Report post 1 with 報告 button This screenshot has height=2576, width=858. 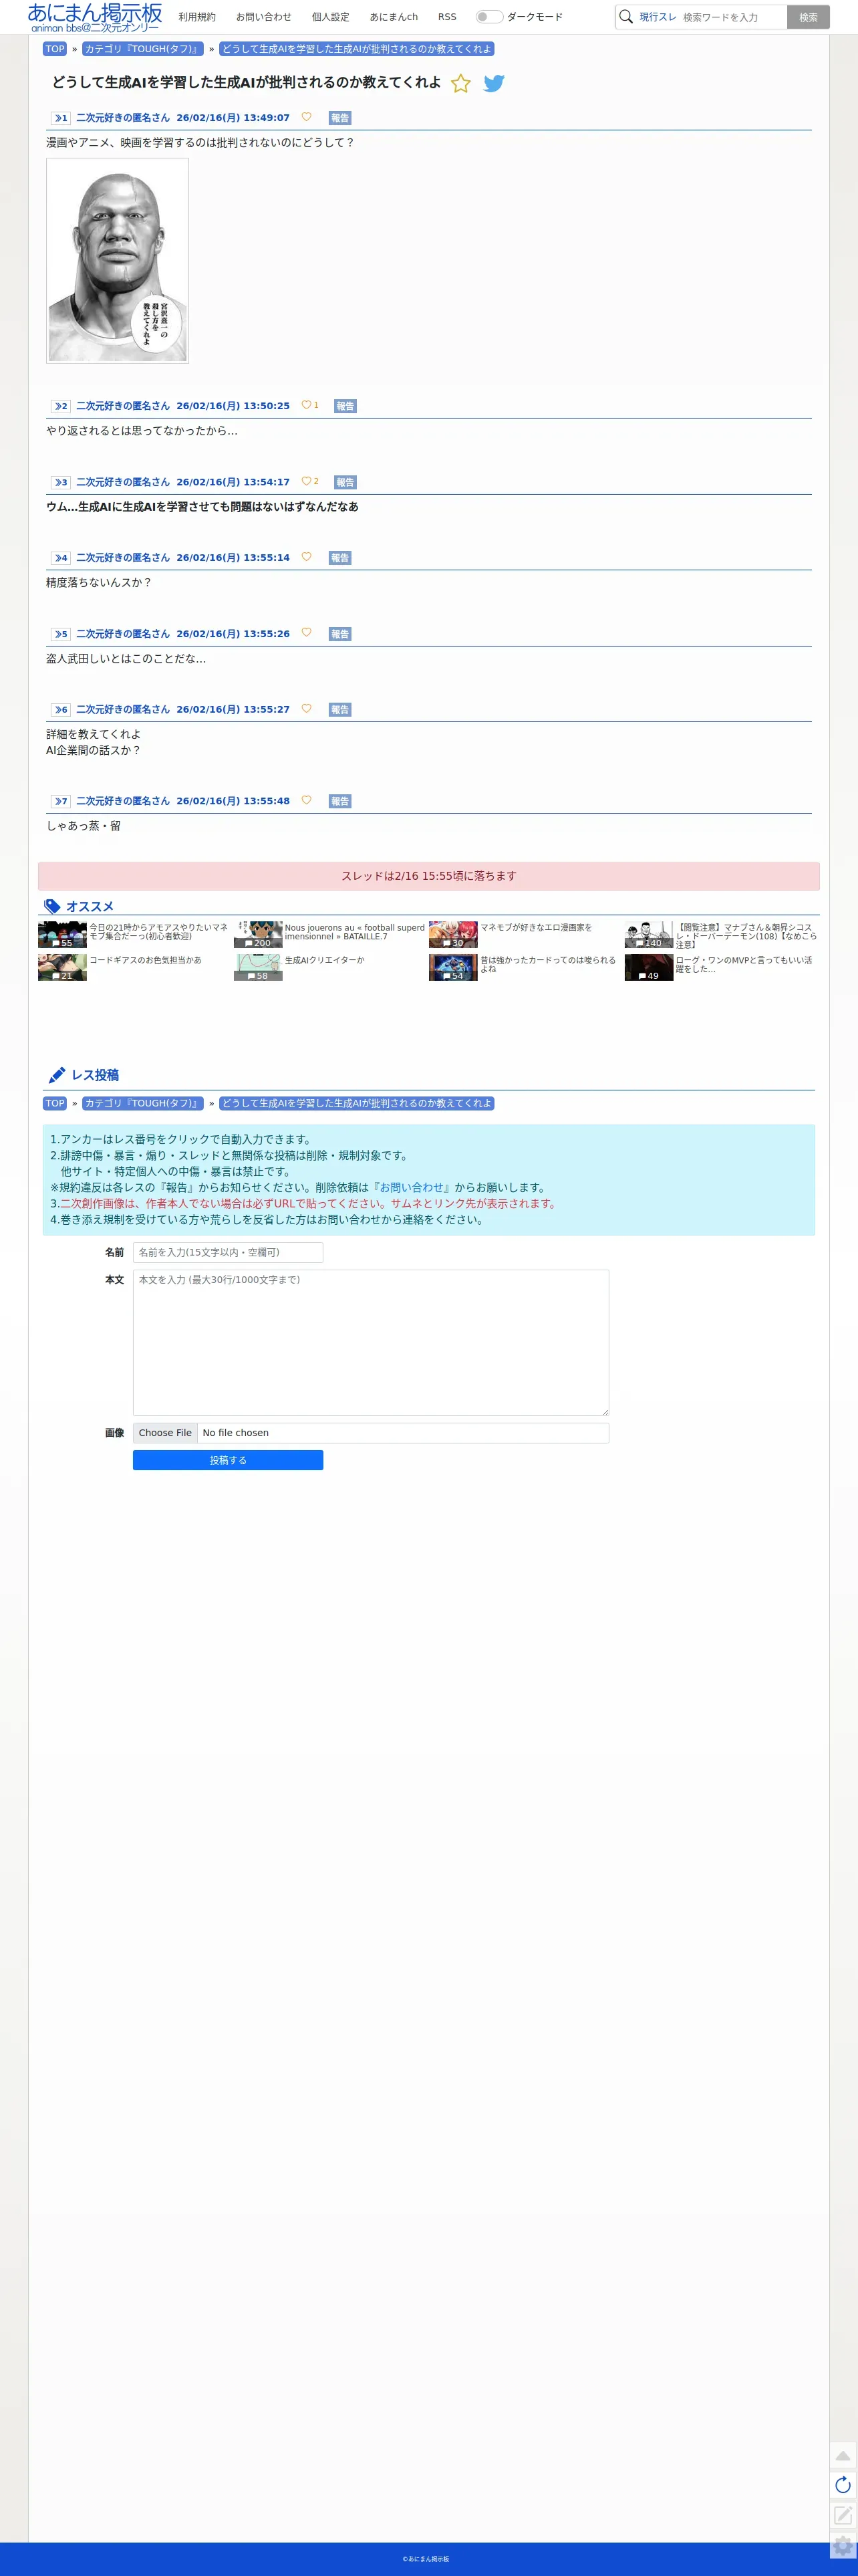click(x=340, y=118)
